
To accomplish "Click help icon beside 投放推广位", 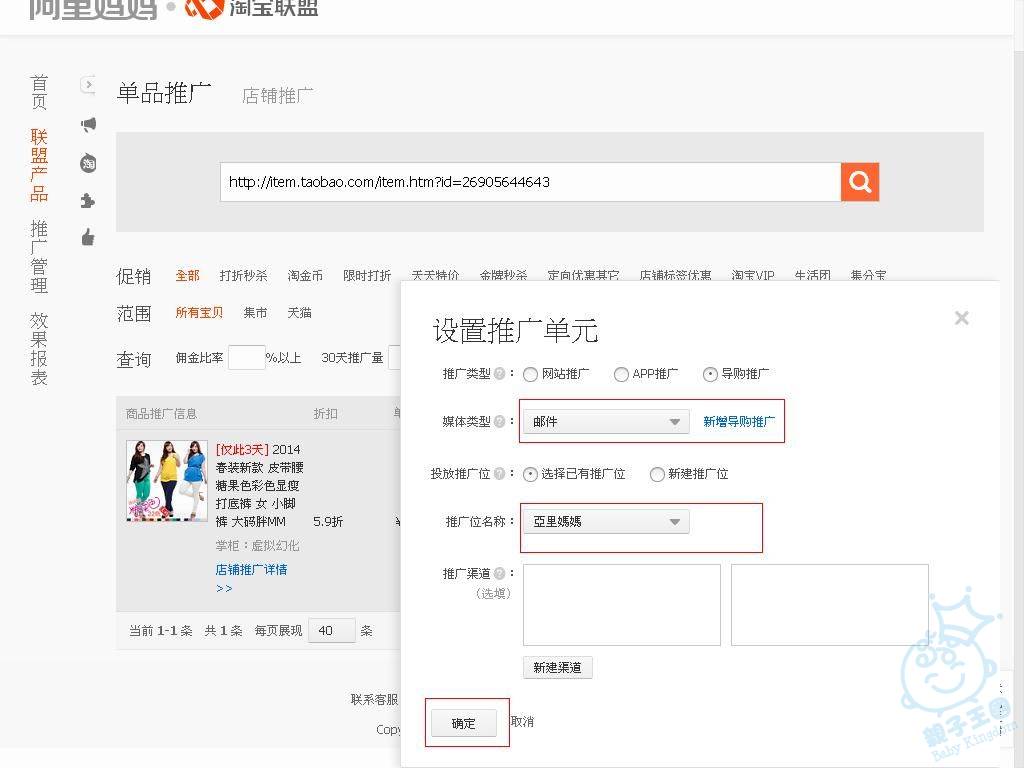I will click(x=500, y=473).
